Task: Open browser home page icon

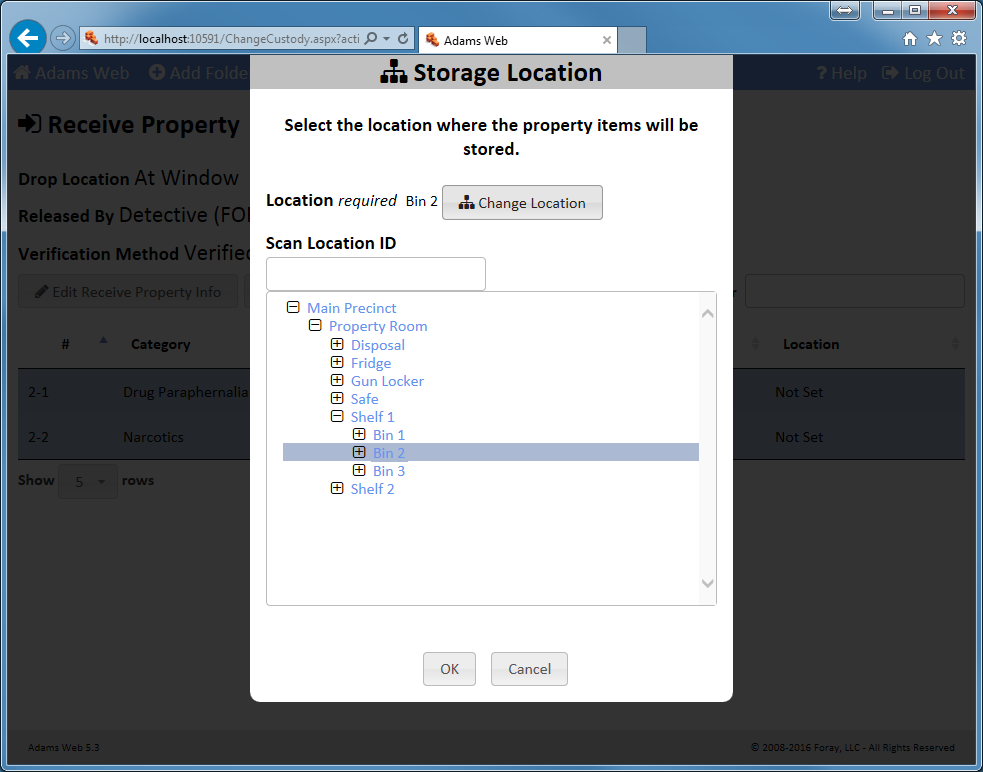Action: (x=909, y=39)
